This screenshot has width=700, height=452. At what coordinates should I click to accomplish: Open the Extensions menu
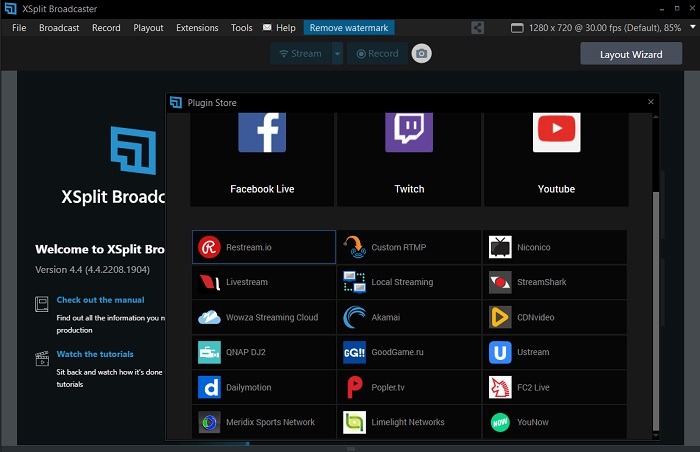(197, 28)
